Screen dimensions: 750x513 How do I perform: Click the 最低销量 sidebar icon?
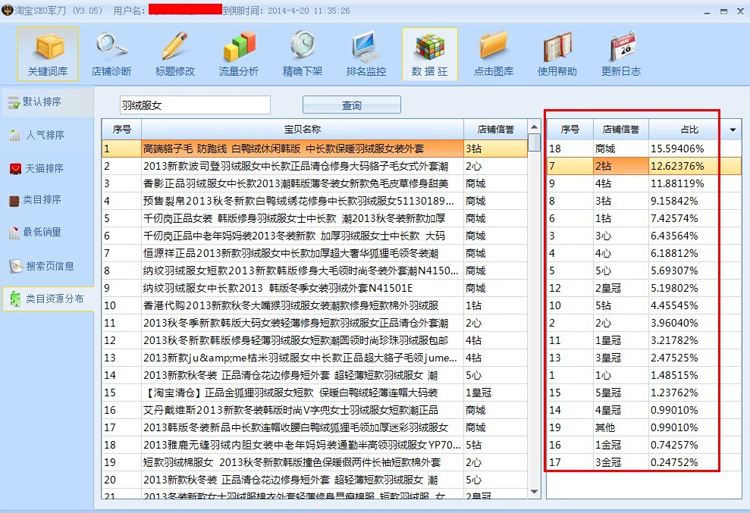click(14, 232)
